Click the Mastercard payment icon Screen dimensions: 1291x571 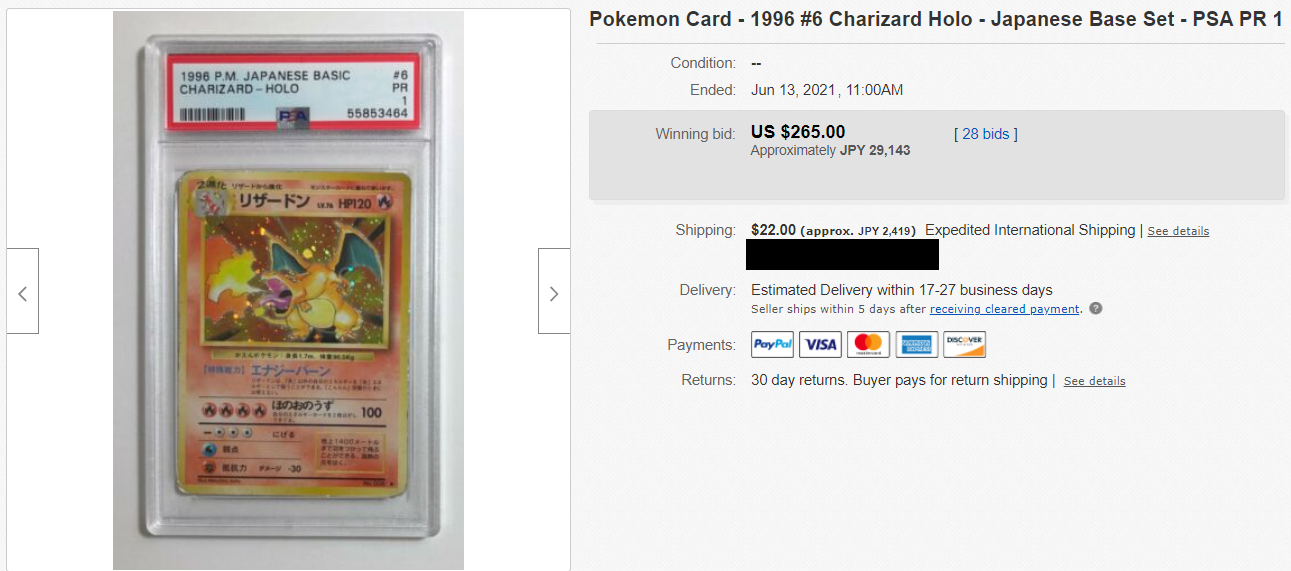(x=868, y=345)
